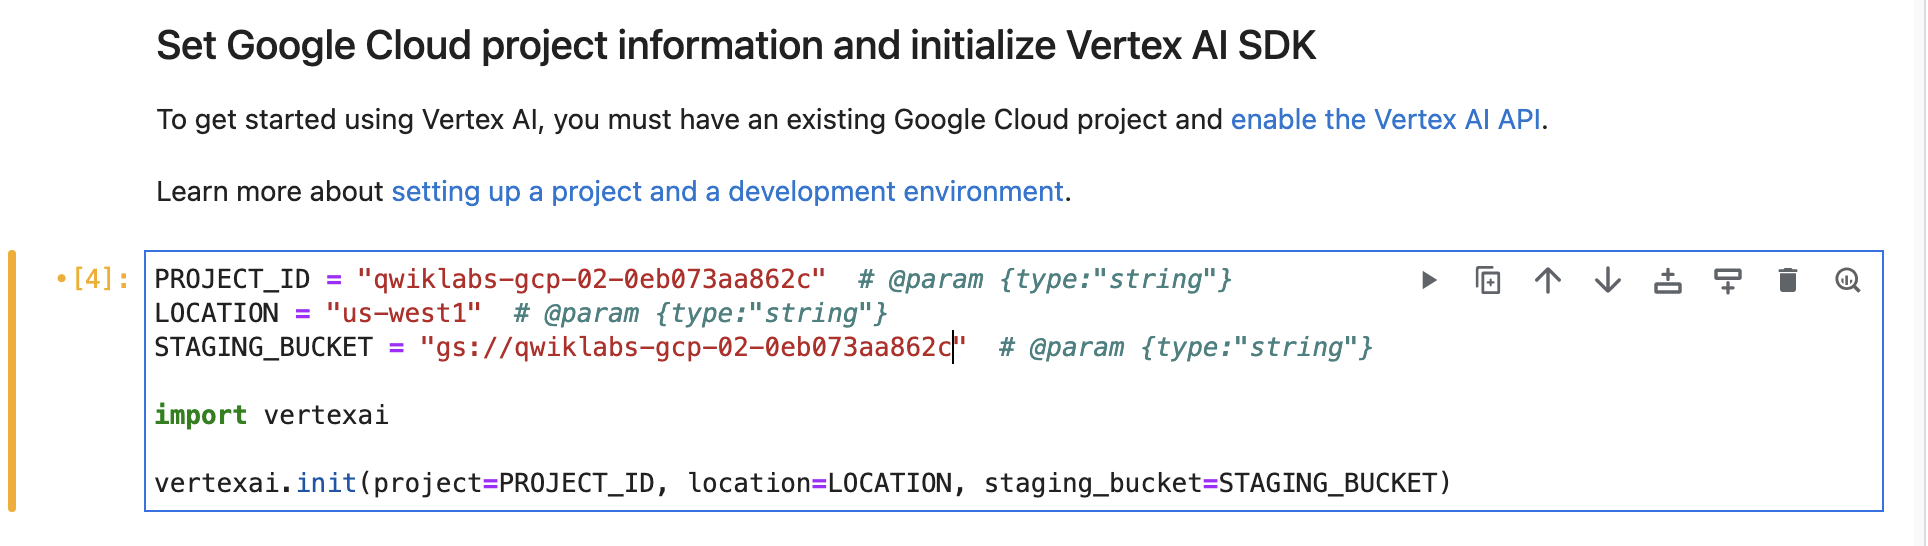
Task: Click the vertexai.init call line
Action: coord(802,483)
